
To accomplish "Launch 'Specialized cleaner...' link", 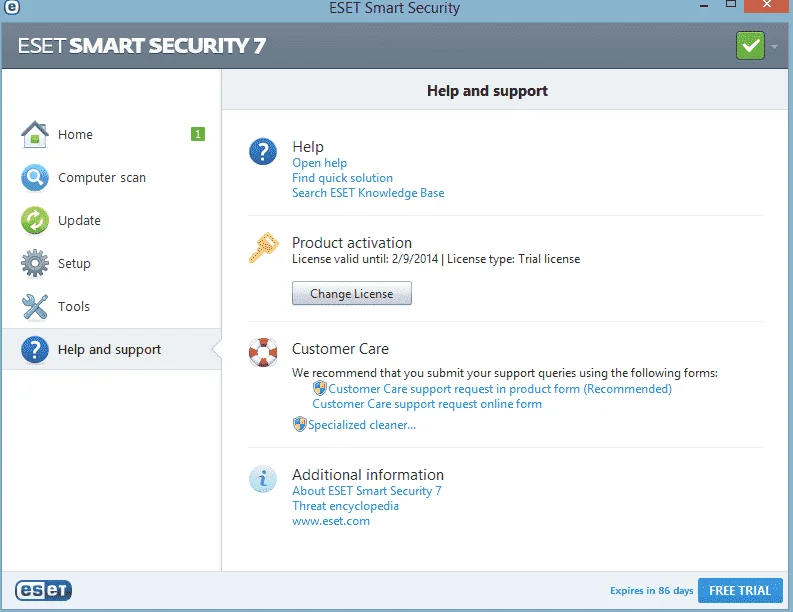I will [x=362, y=425].
